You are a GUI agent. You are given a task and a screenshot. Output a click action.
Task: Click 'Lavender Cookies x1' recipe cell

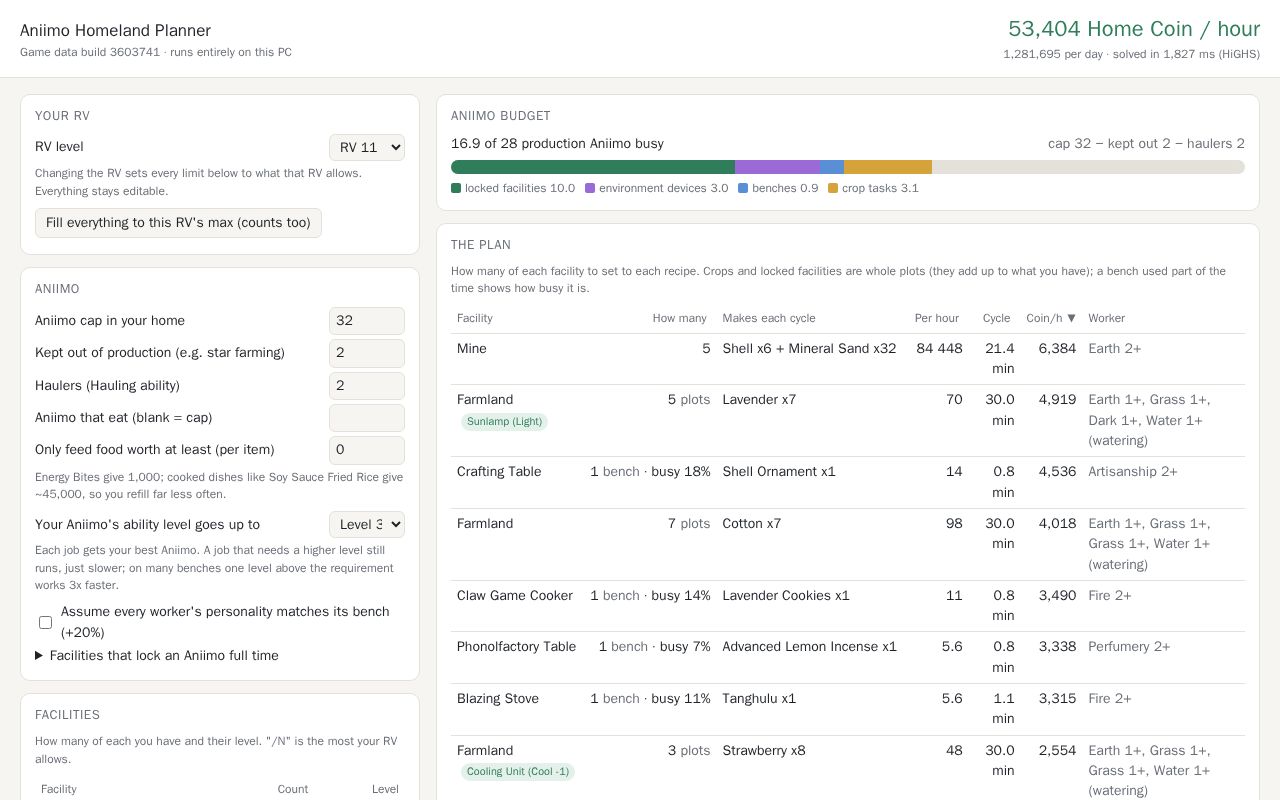(786, 596)
